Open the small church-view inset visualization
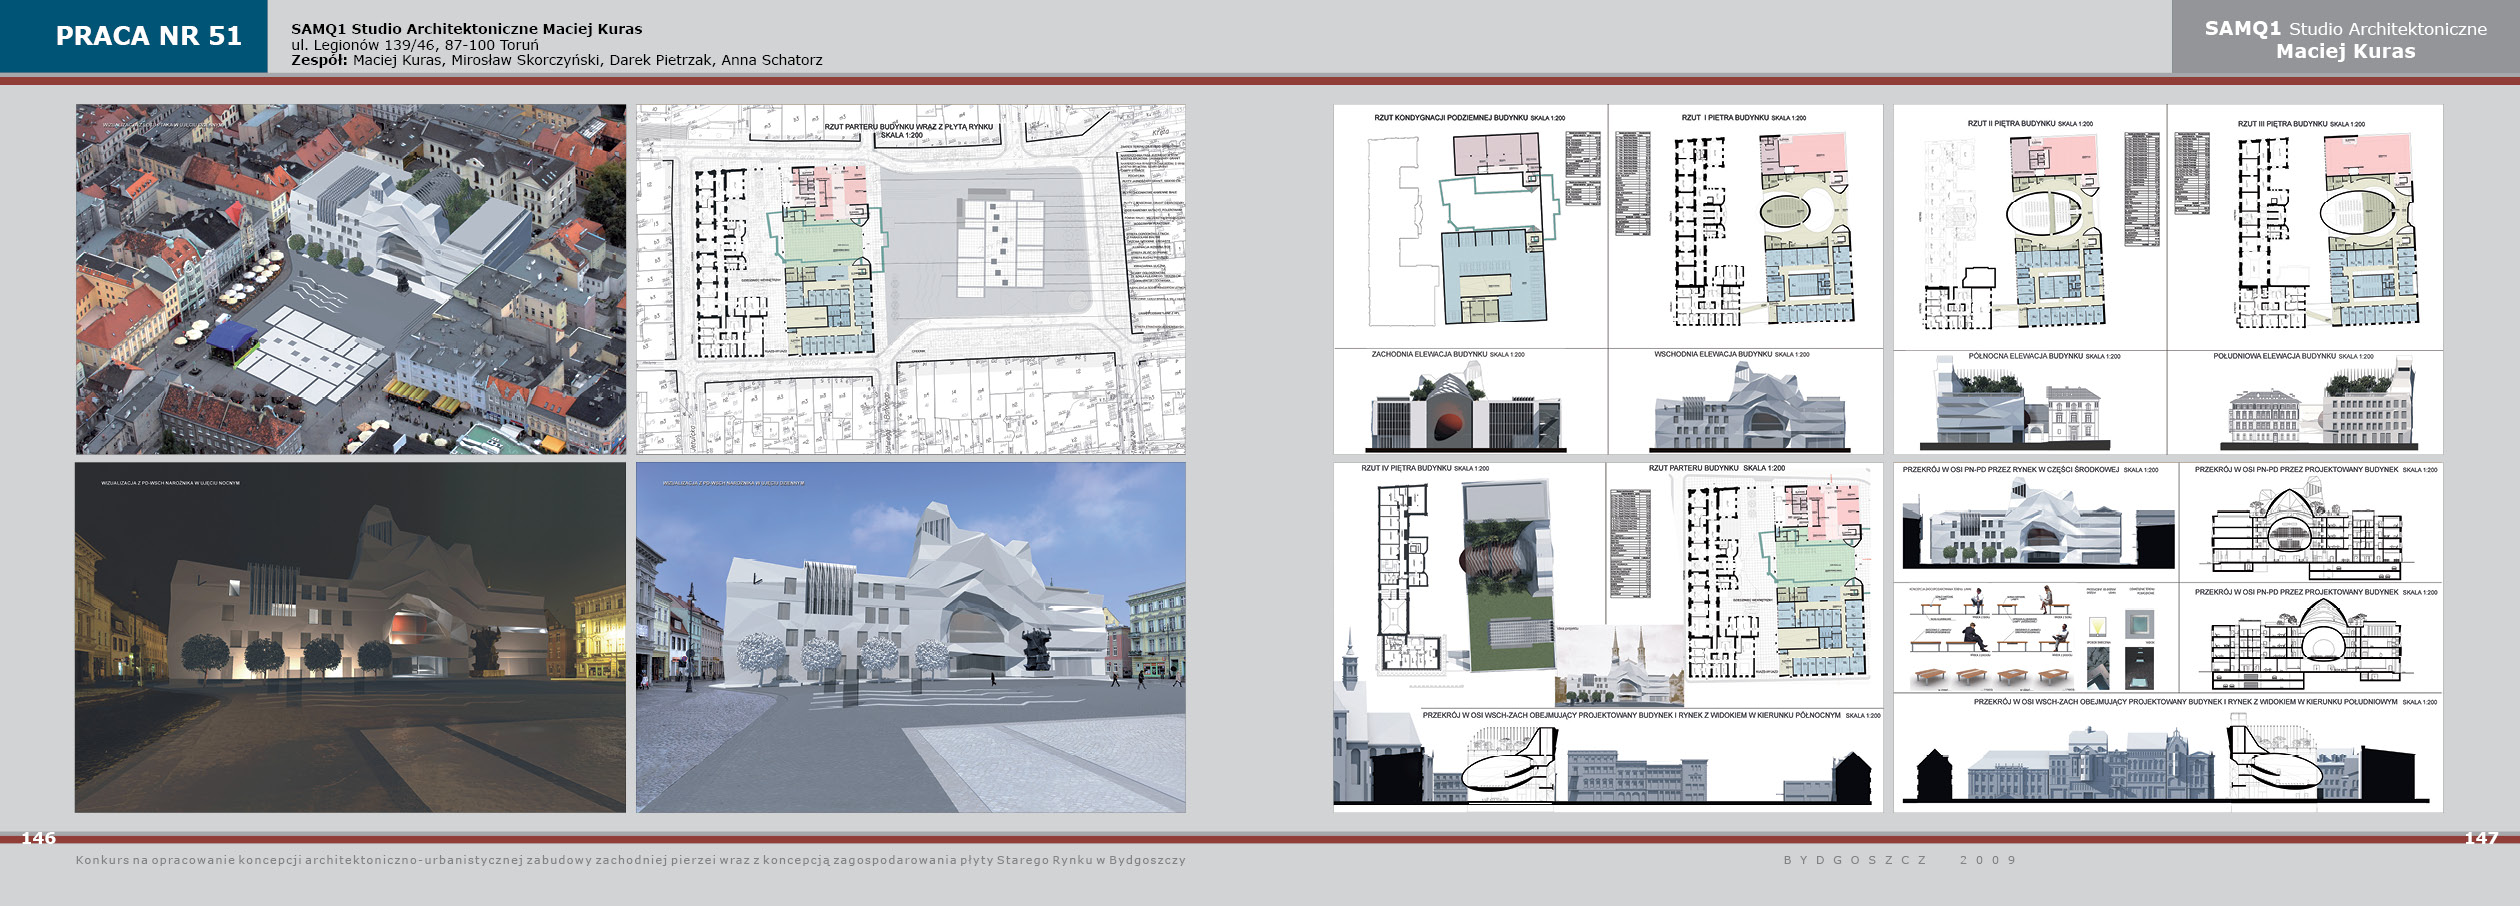The height and width of the screenshot is (906, 2520). pyautogui.click(x=1619, y=667)
